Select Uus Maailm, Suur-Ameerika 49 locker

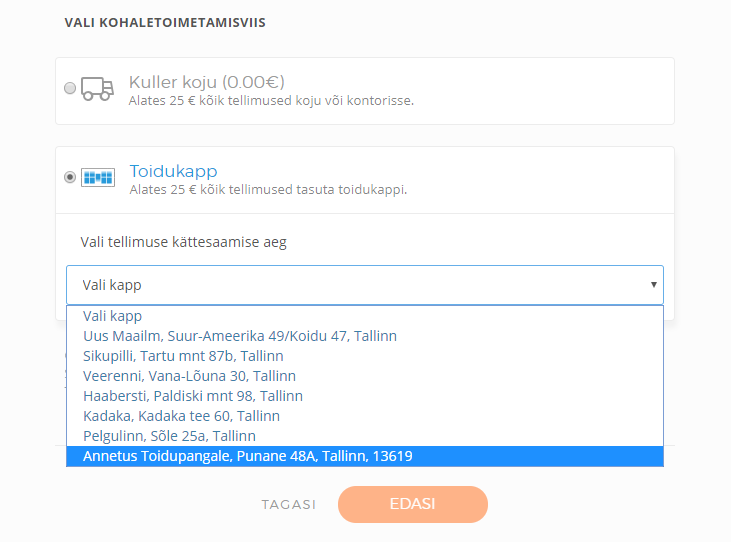tap(365, 336)
